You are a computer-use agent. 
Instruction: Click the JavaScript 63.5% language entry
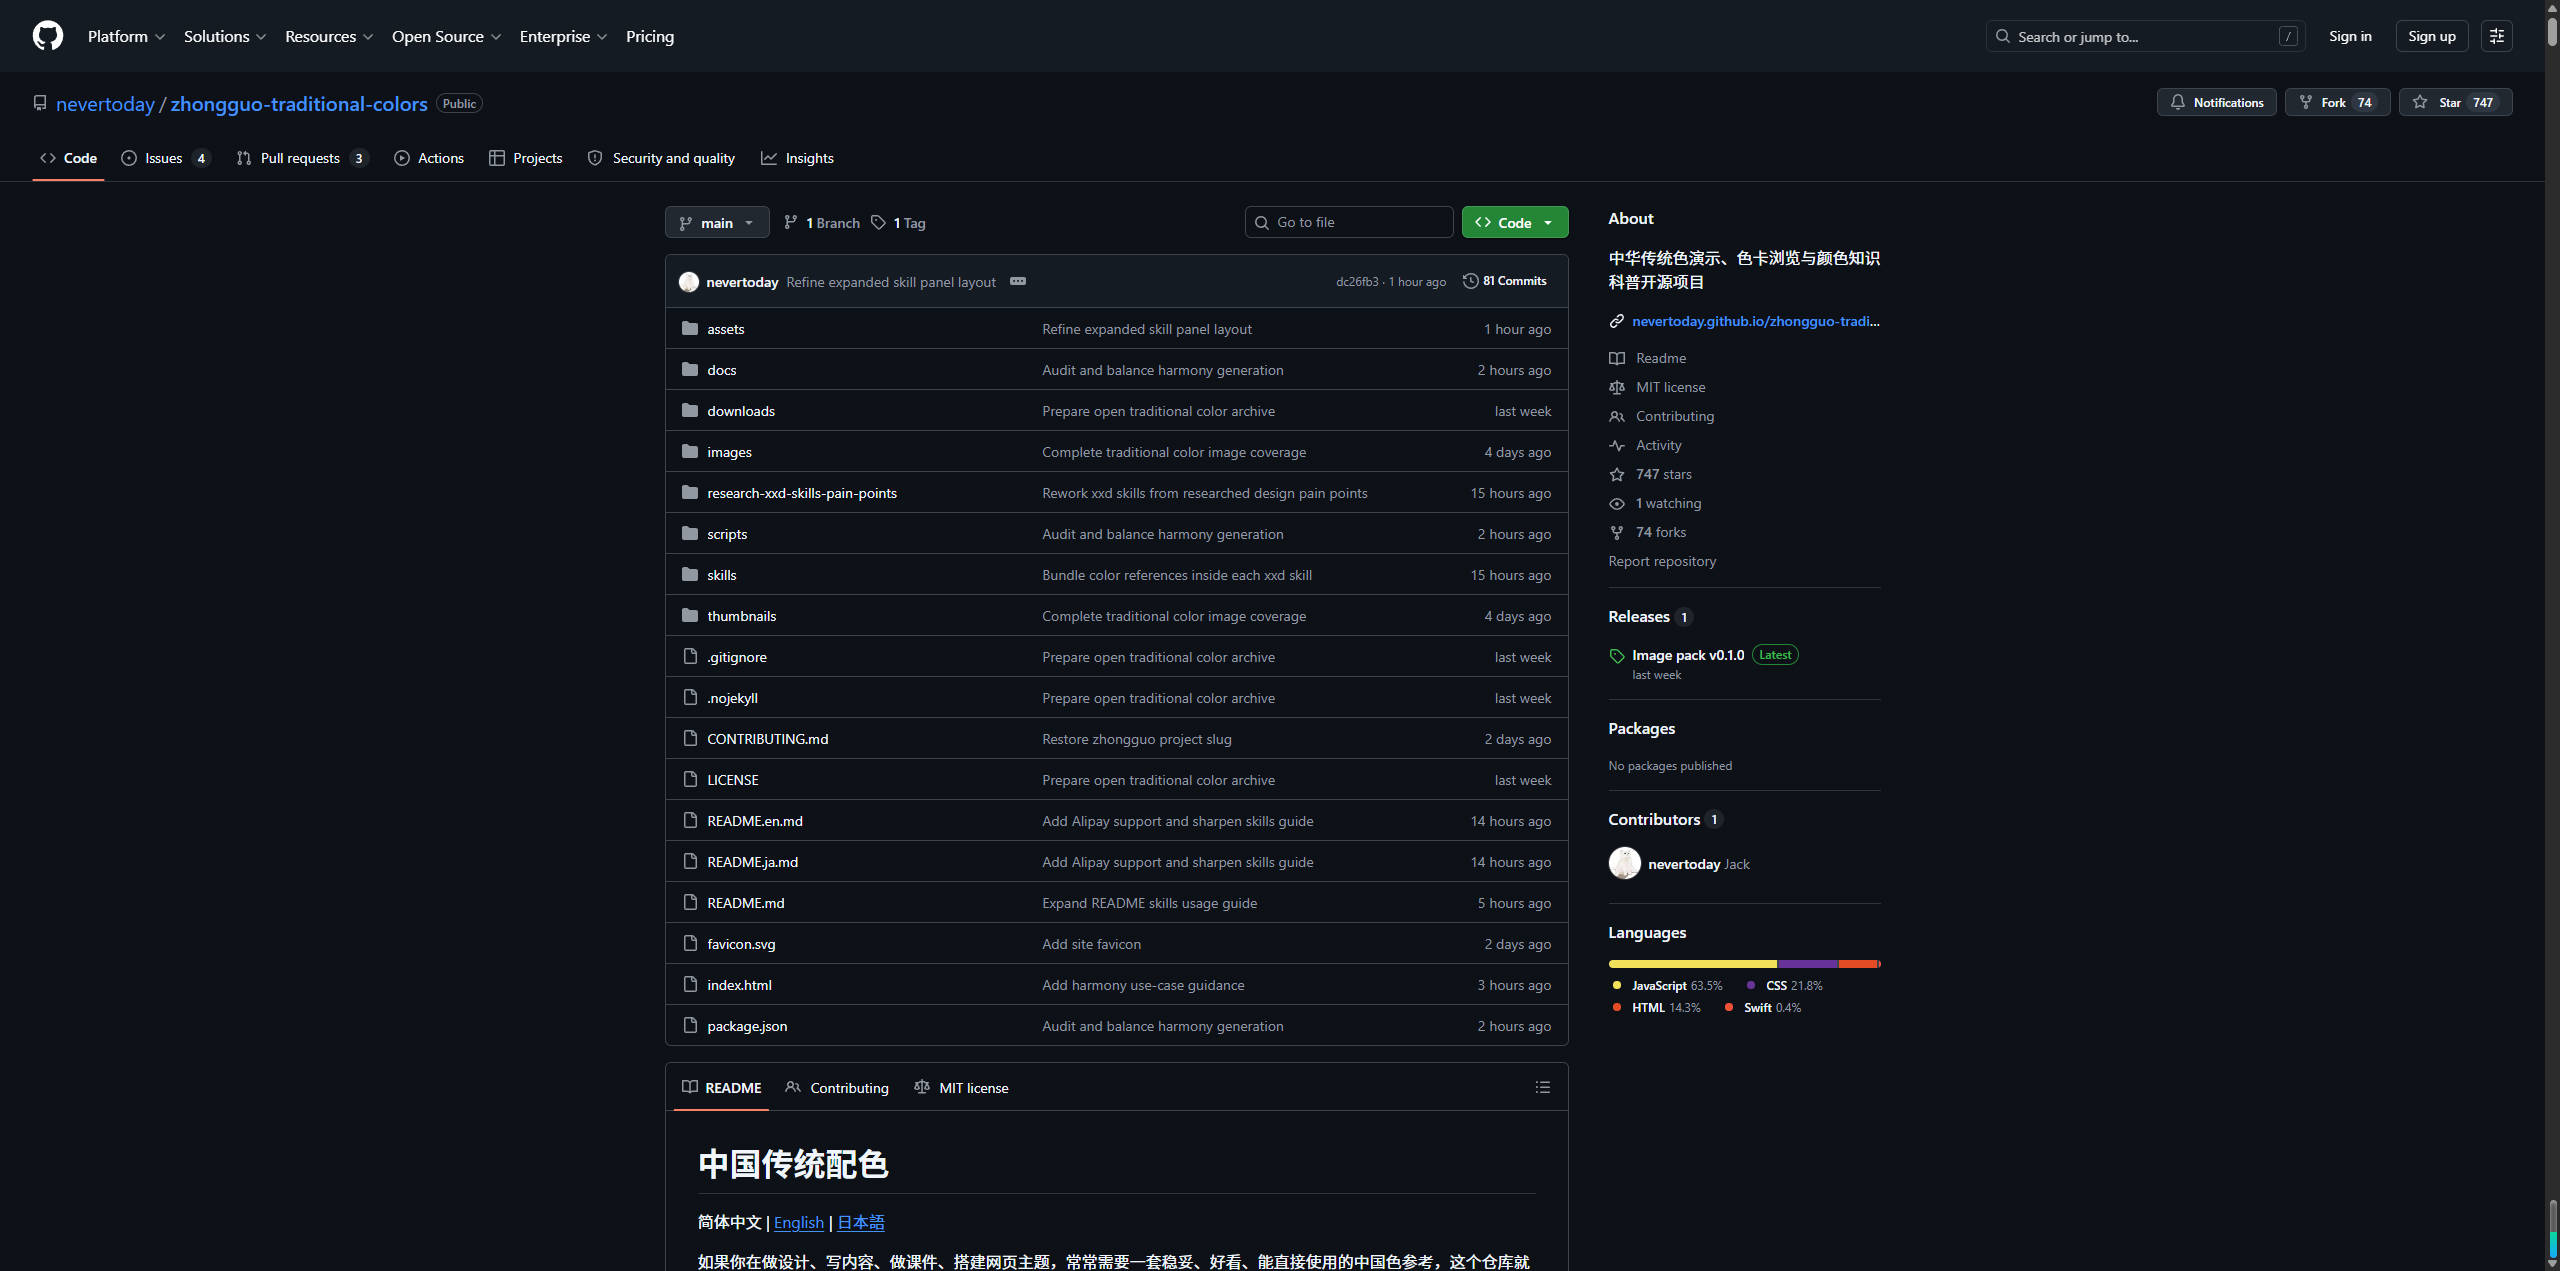point(1666,985)
